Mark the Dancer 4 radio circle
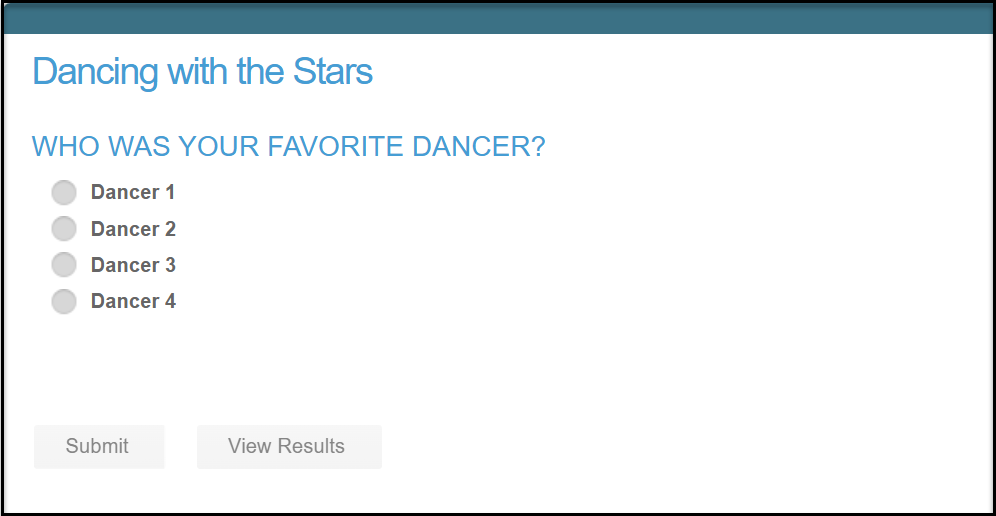Image resolution: width=996 pixels, height=516 pixels. point(64,301)
